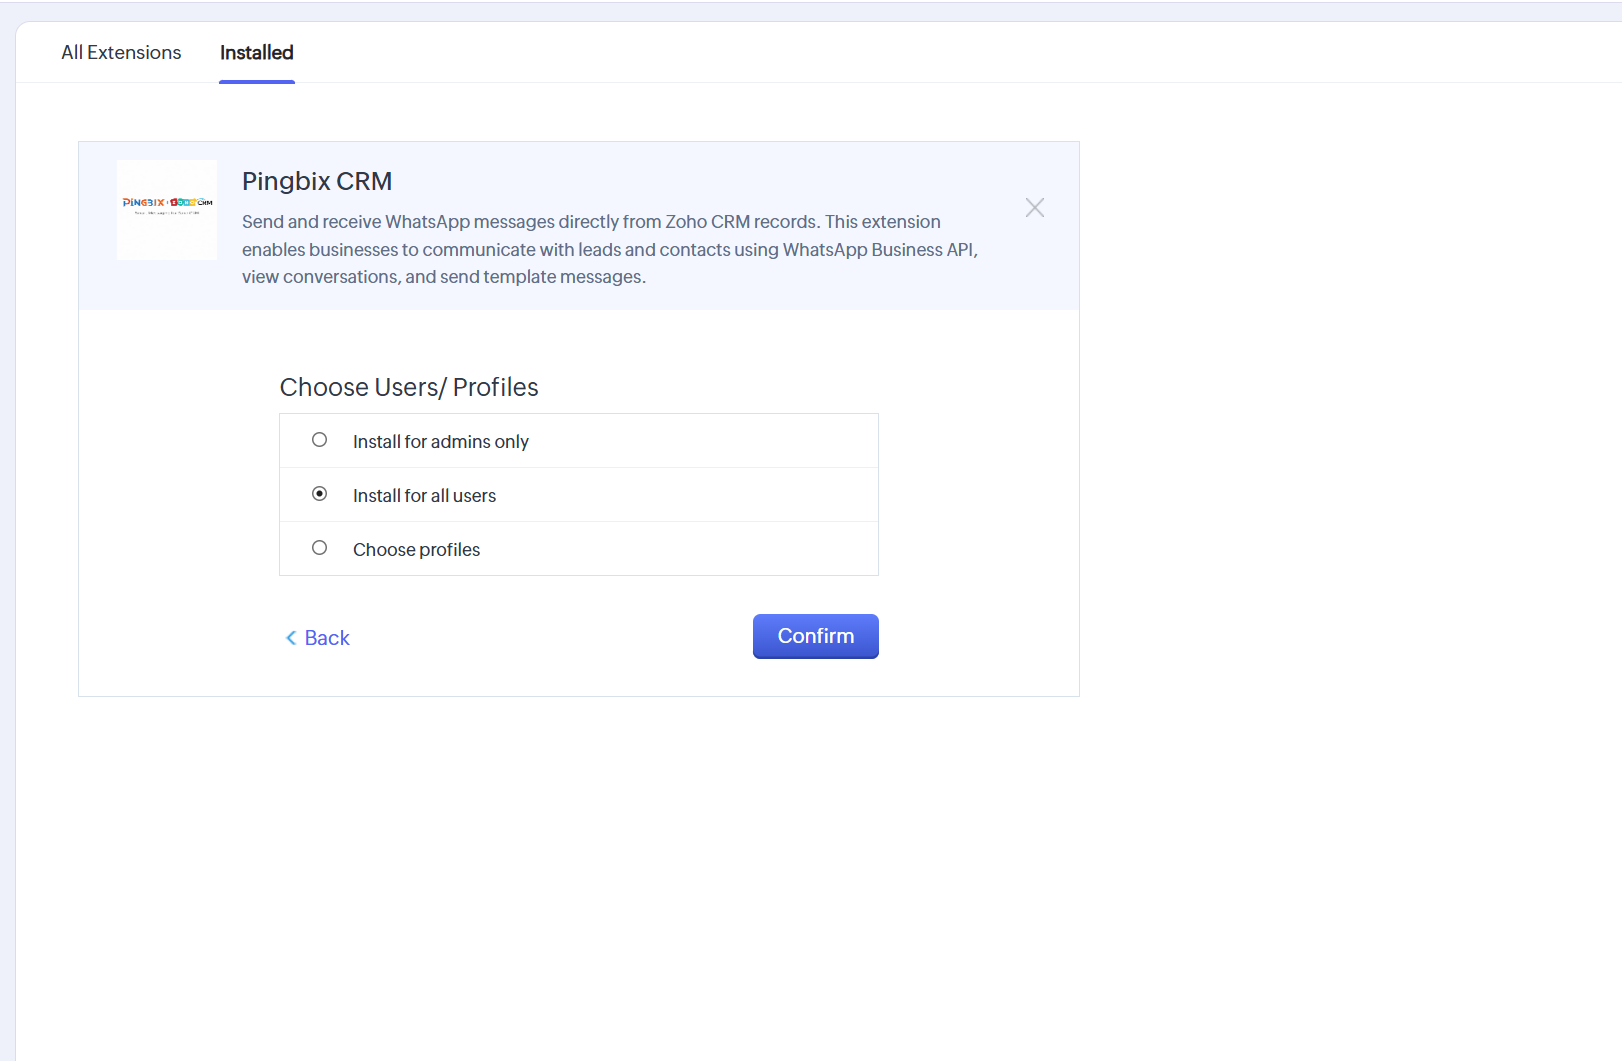The width and height of the screenshot is (1622, 1061).
Task: Switch to the All Extensions tab
Action: coord(120,51)
